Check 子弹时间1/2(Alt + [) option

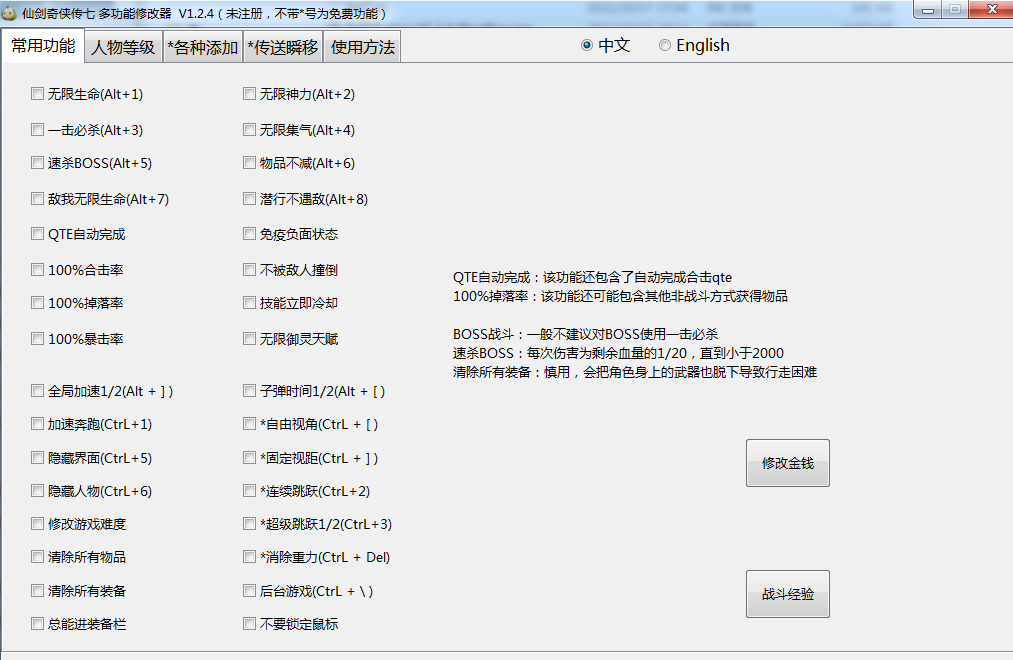coord(249,391)
